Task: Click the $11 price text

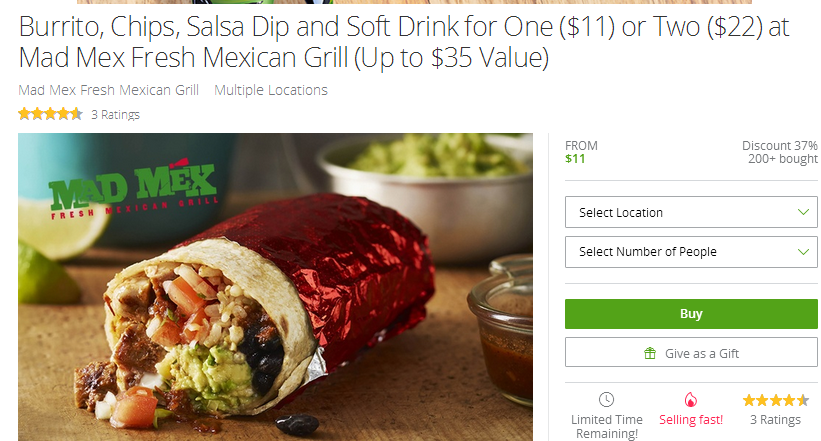Action: click(575, 159)
